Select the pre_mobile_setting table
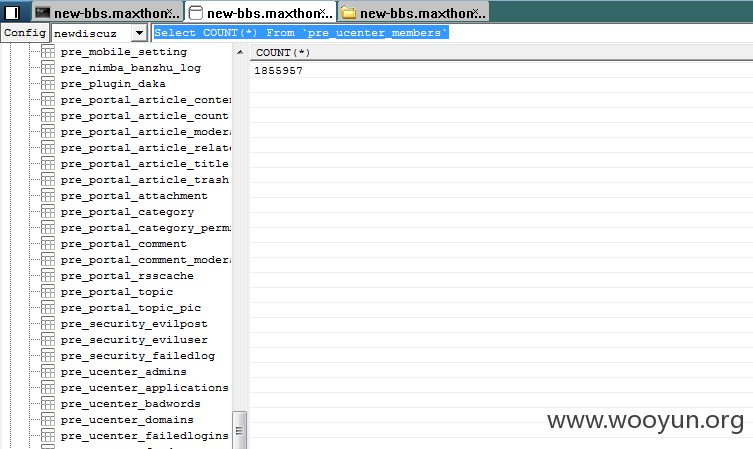This screenshot has width=753, height=449. pos(124,52)
